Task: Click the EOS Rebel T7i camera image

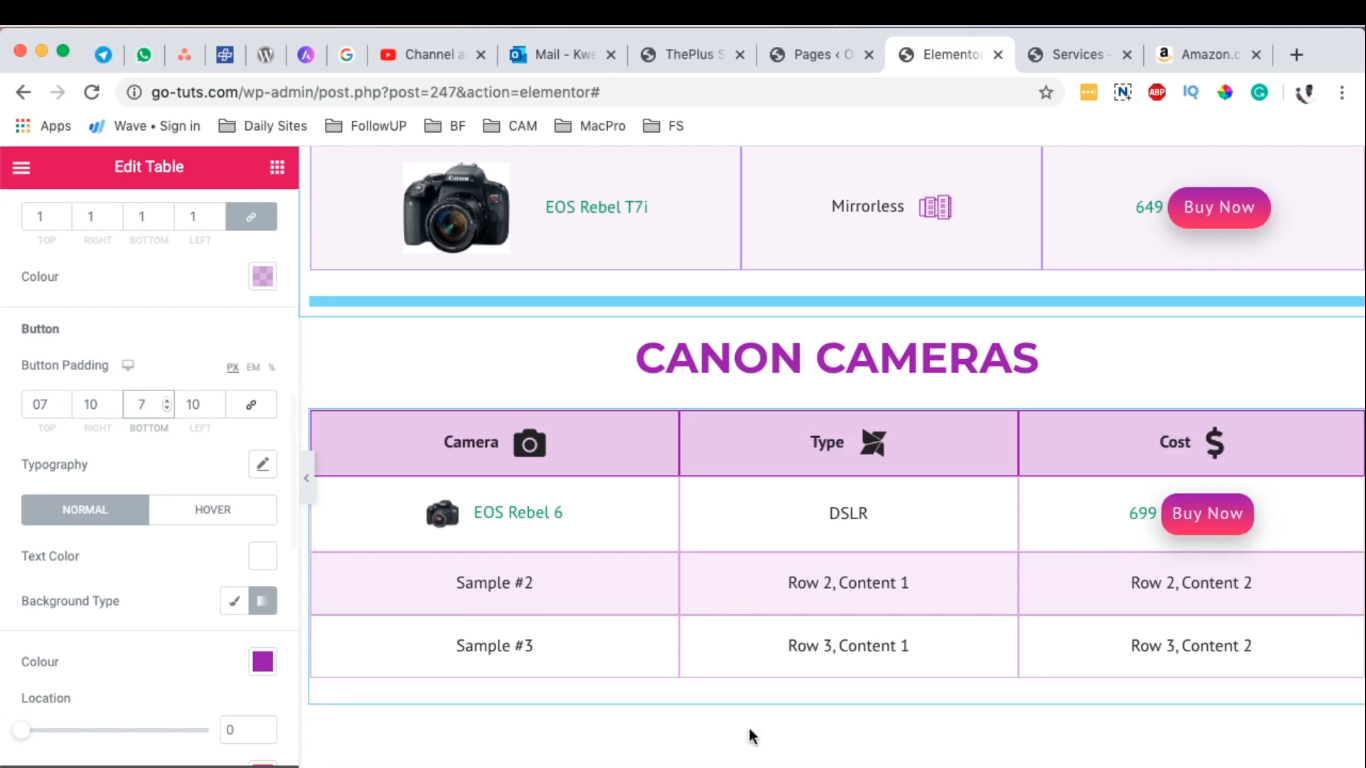Action: (x=456, y=207)
